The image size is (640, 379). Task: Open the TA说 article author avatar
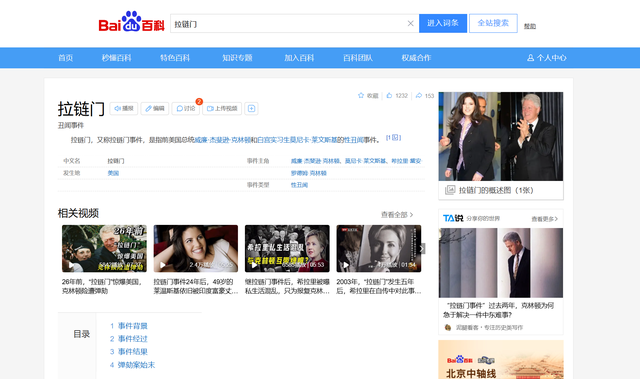448,327
